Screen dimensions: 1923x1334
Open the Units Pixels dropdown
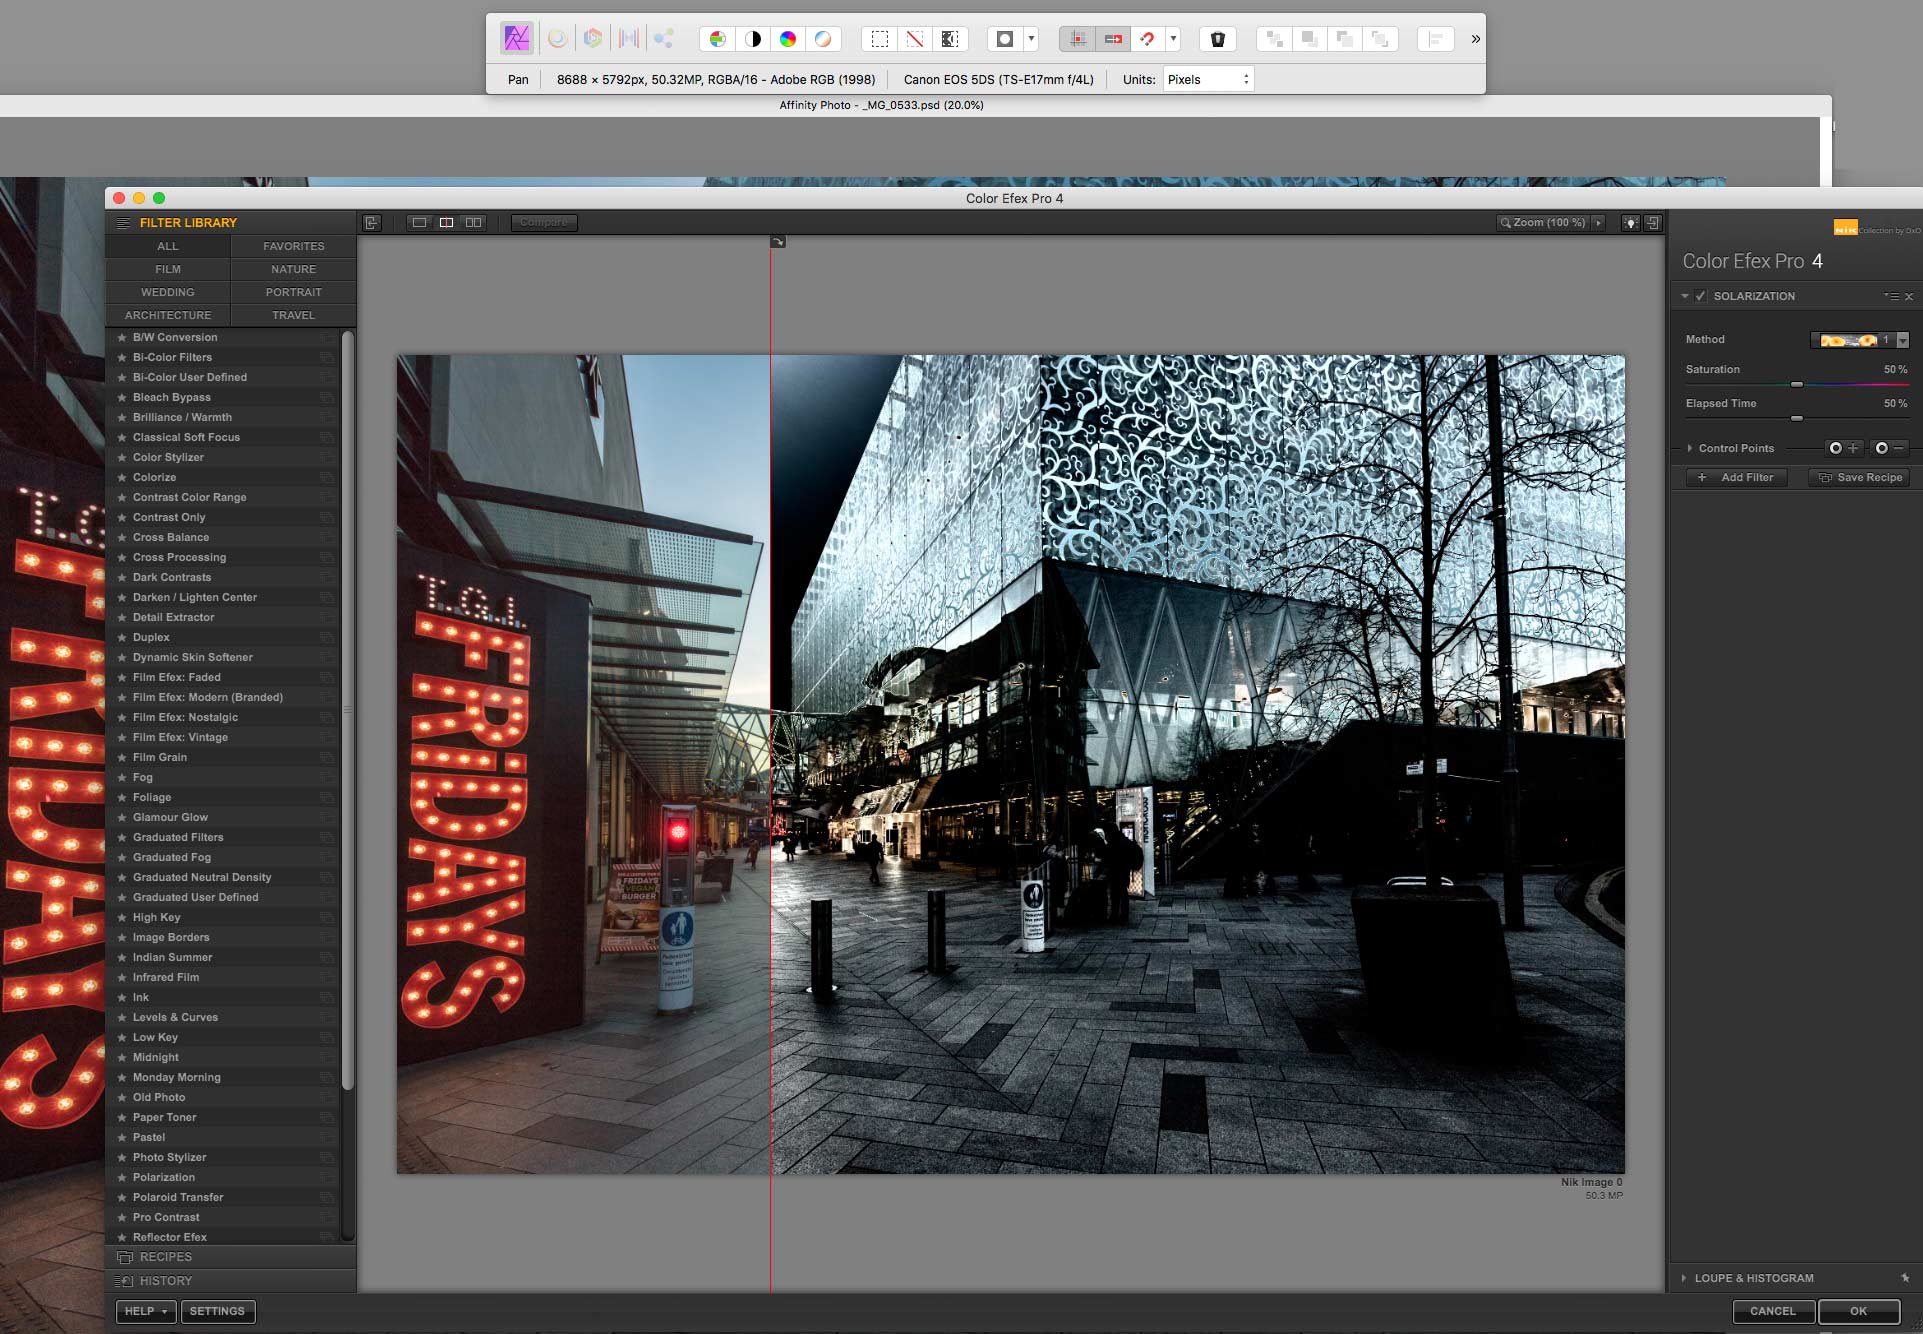(x=1209, y=79)
